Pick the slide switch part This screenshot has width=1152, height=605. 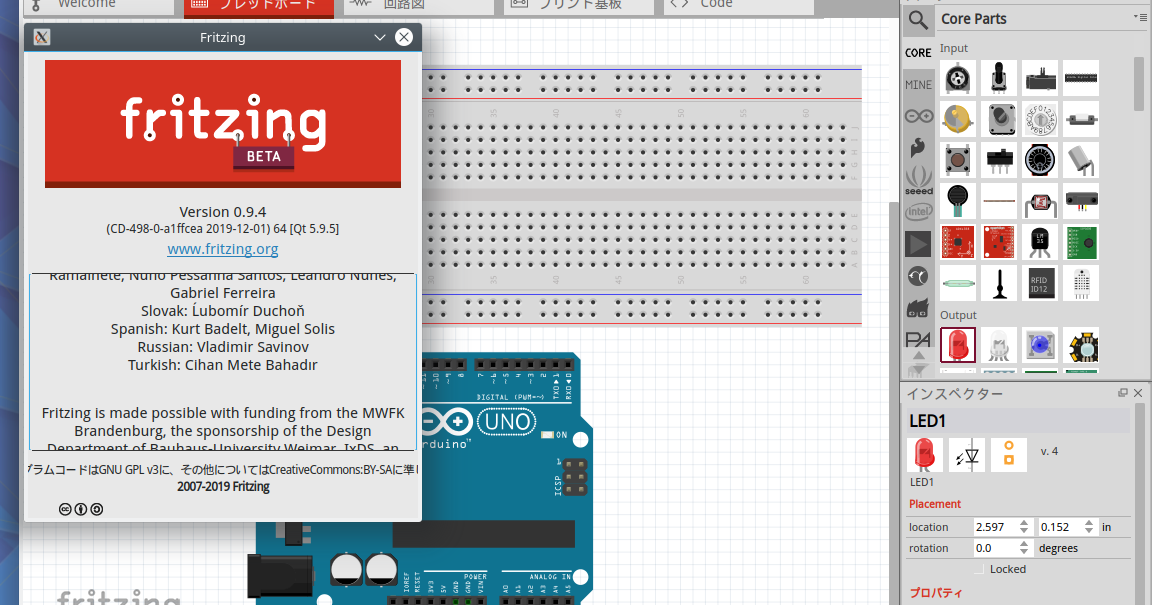(998, 160)
